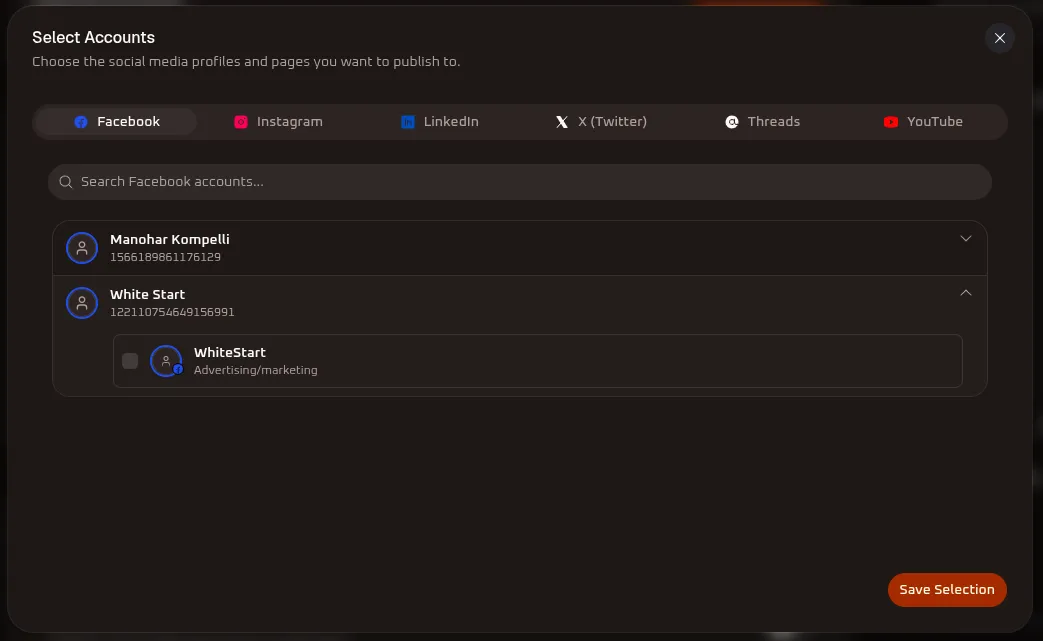The width and height of the screenshot is (1043, 641).
Task: Click the WhiteStart page avatar icon
Action: coord(166,361)
